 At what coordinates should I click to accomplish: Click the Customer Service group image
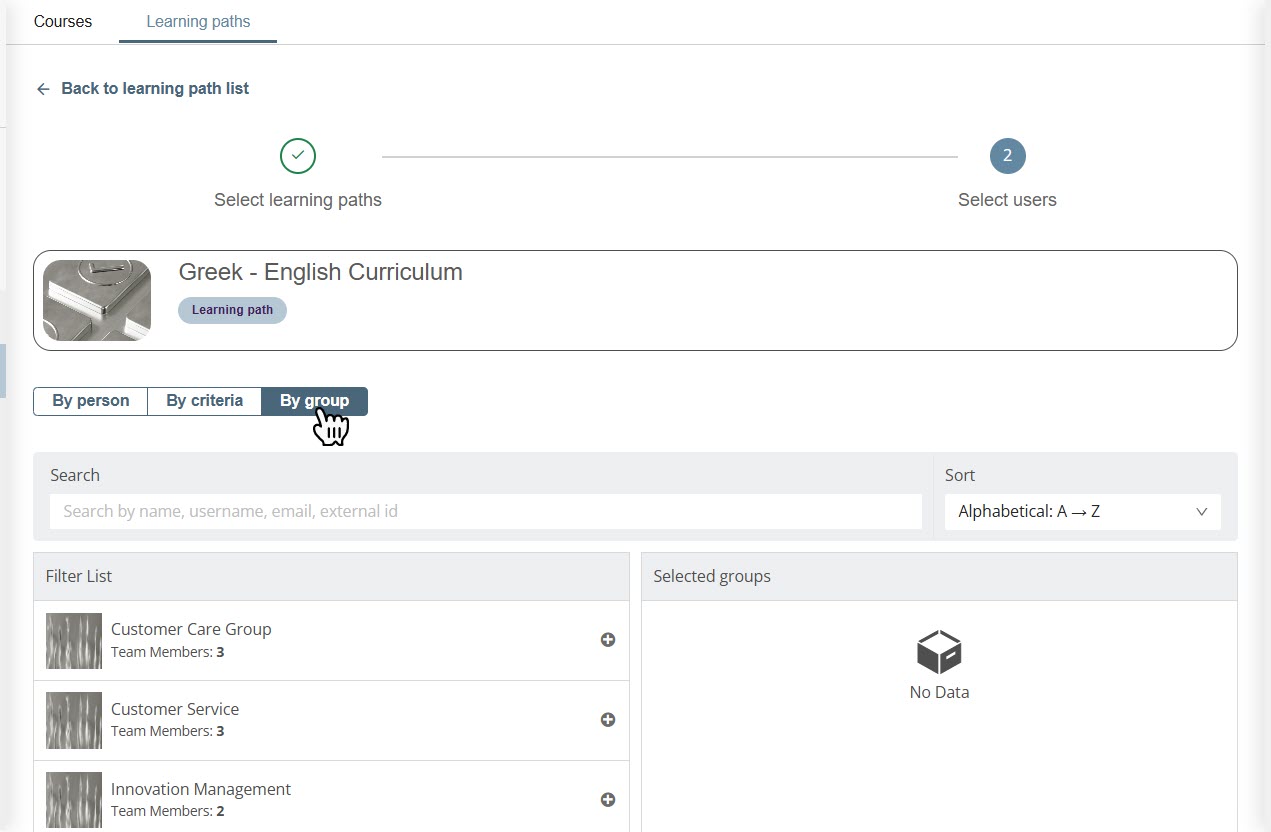[x=74, y=720]
